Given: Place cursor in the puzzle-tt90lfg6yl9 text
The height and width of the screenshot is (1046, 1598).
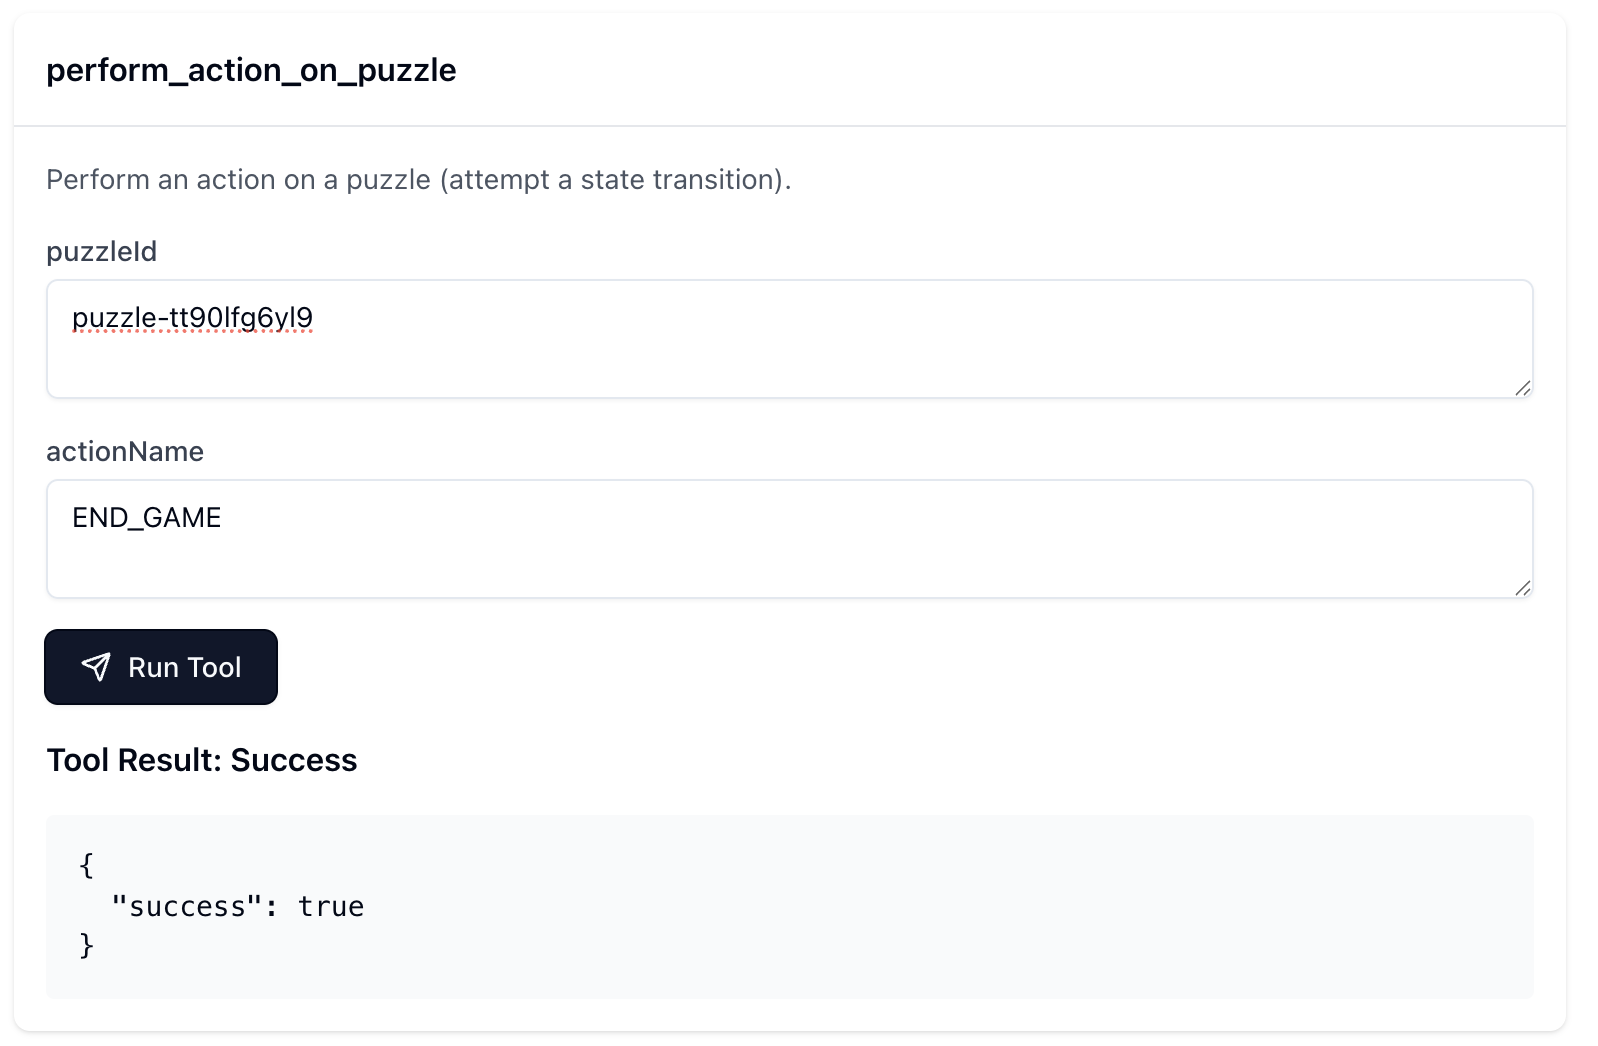Looking at the screenshot, I should coord(192,318).
